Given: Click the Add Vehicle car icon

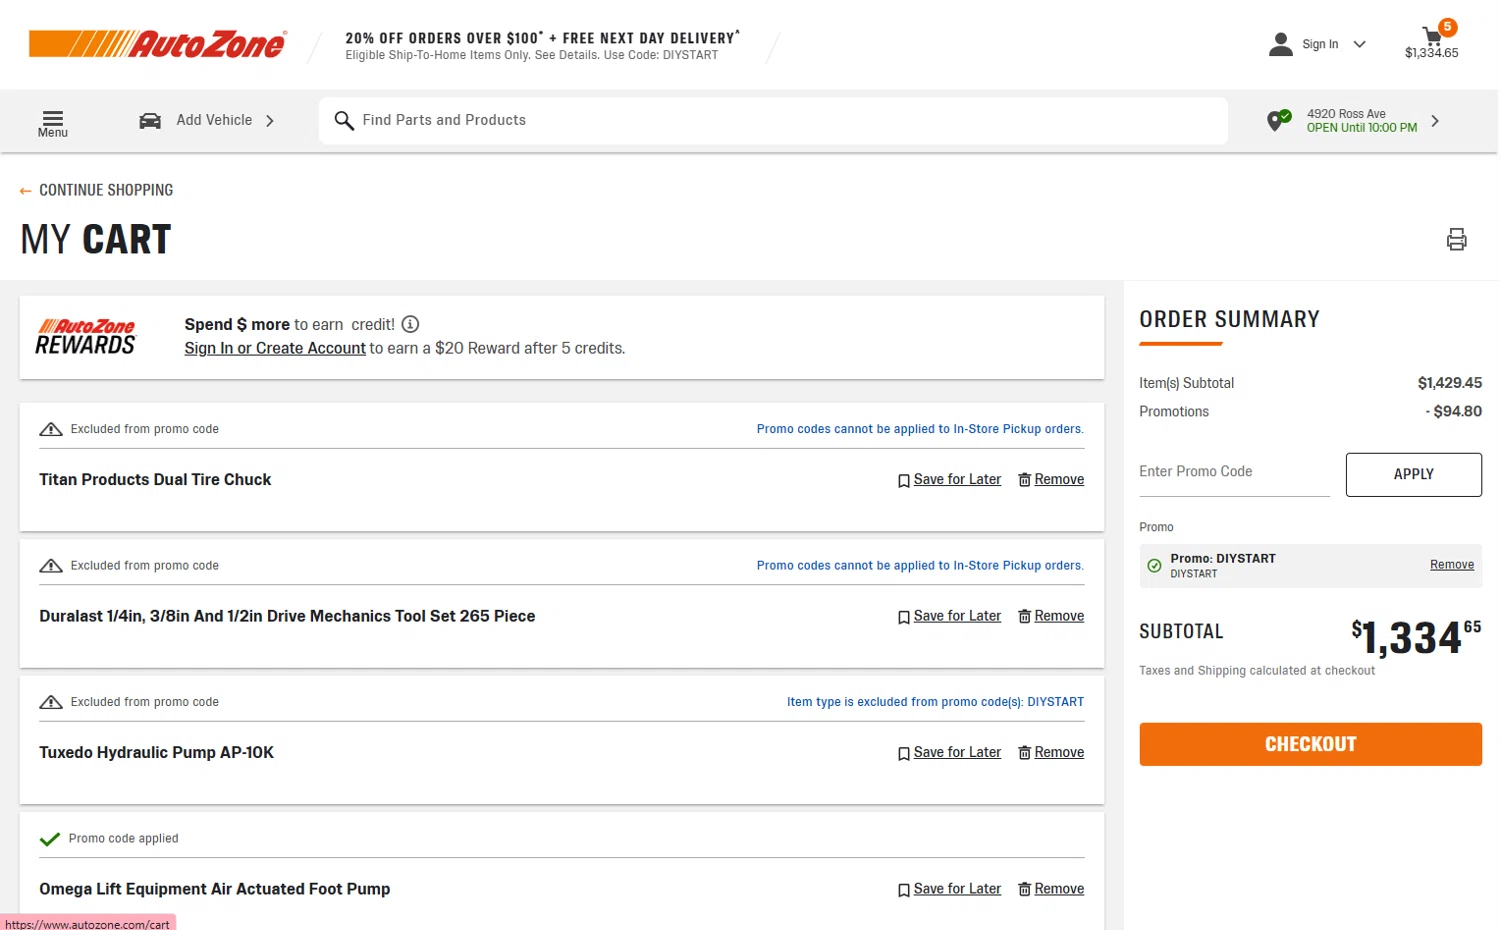Looking at the screenshot, I should pyautogui.click(x=150, y=121).
